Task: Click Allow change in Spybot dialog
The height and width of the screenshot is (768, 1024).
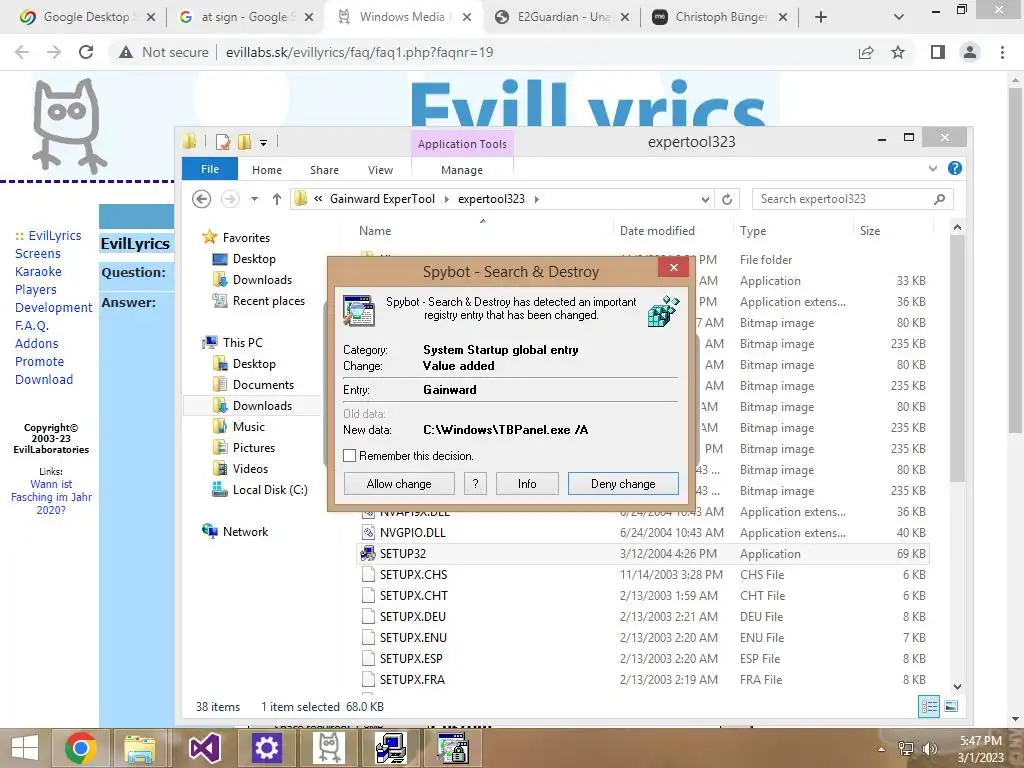Action: point(399,484)
